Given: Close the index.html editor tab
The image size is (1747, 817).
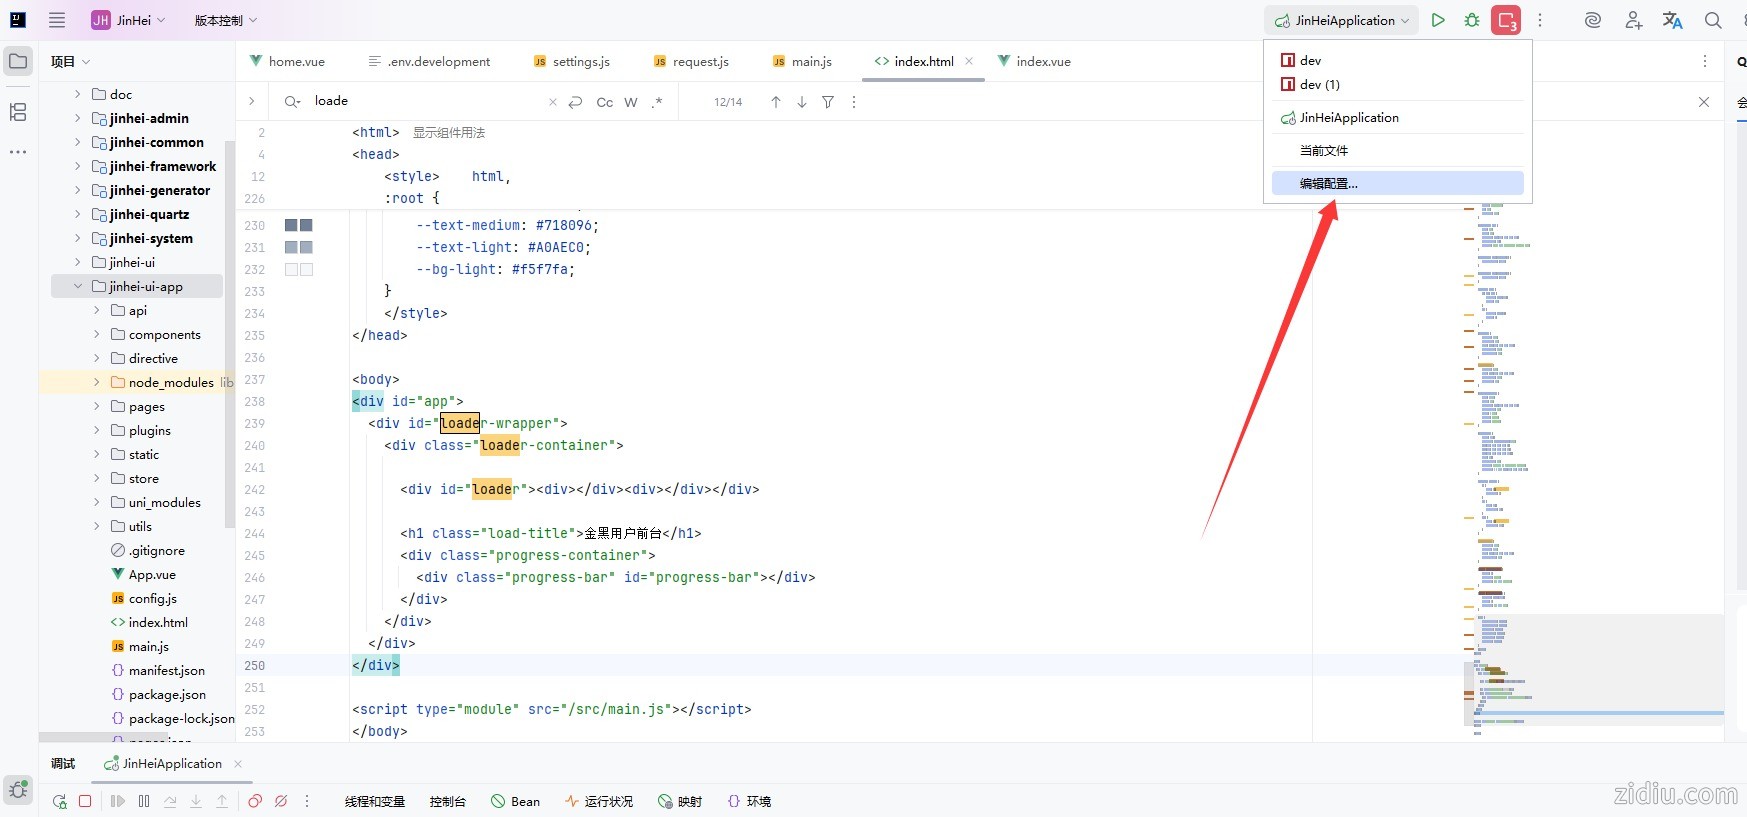Looking at the screenshot, I should coord(969,61).
